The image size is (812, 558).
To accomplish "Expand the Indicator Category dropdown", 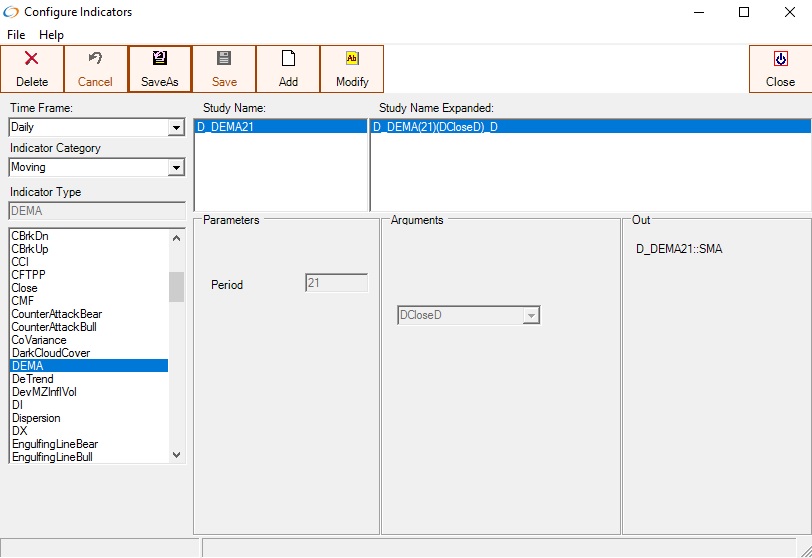I will point(176,168).
